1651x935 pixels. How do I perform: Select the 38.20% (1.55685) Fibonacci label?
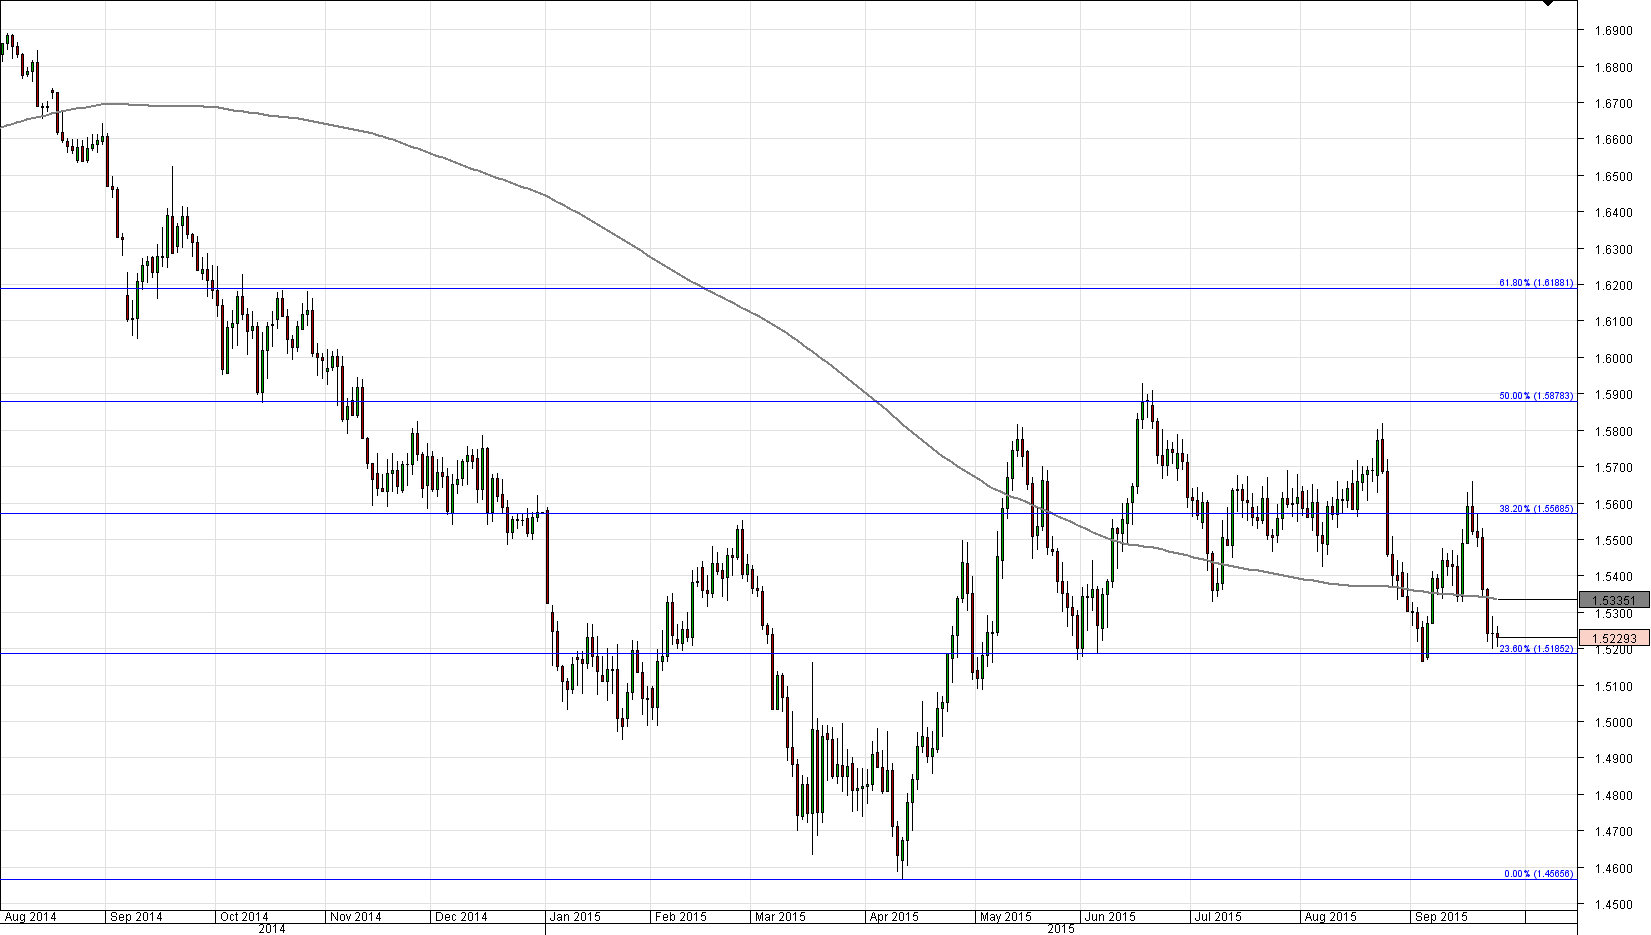pos(1536,509)
